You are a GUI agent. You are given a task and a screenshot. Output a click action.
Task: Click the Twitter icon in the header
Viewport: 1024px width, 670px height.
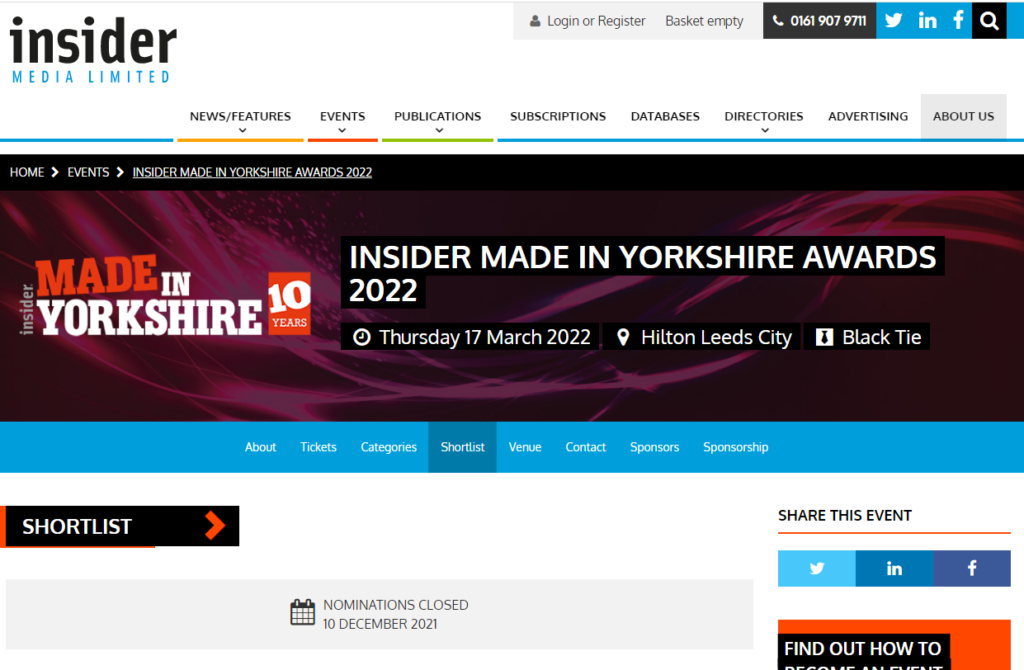tap(893, 20)
